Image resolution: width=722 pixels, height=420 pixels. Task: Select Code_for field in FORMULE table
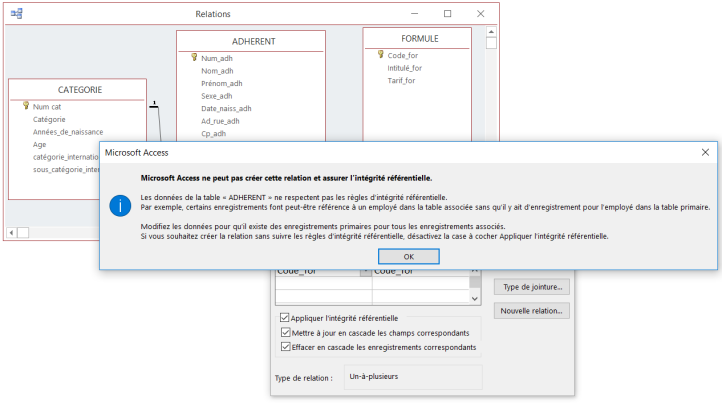(x=403, y=55)
